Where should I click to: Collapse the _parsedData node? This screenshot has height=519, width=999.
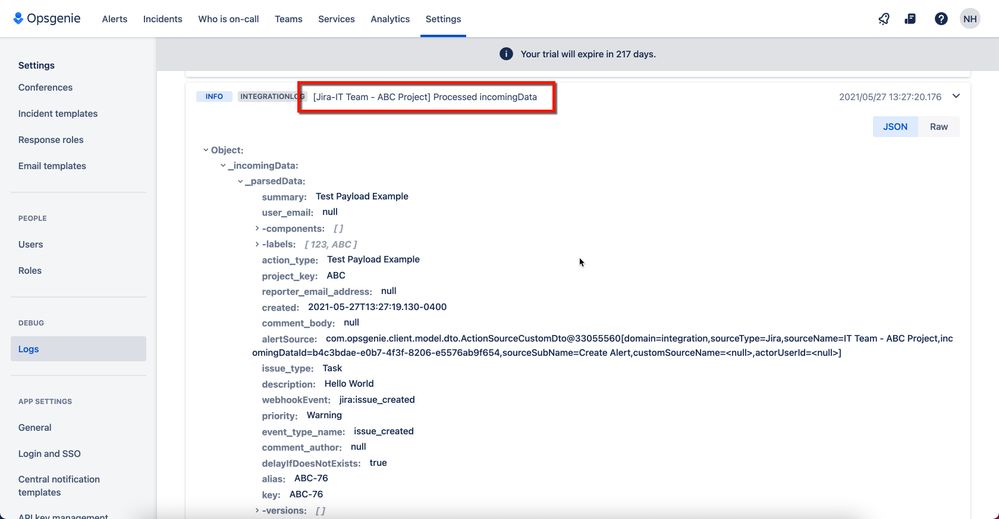[x=240, y=181]
